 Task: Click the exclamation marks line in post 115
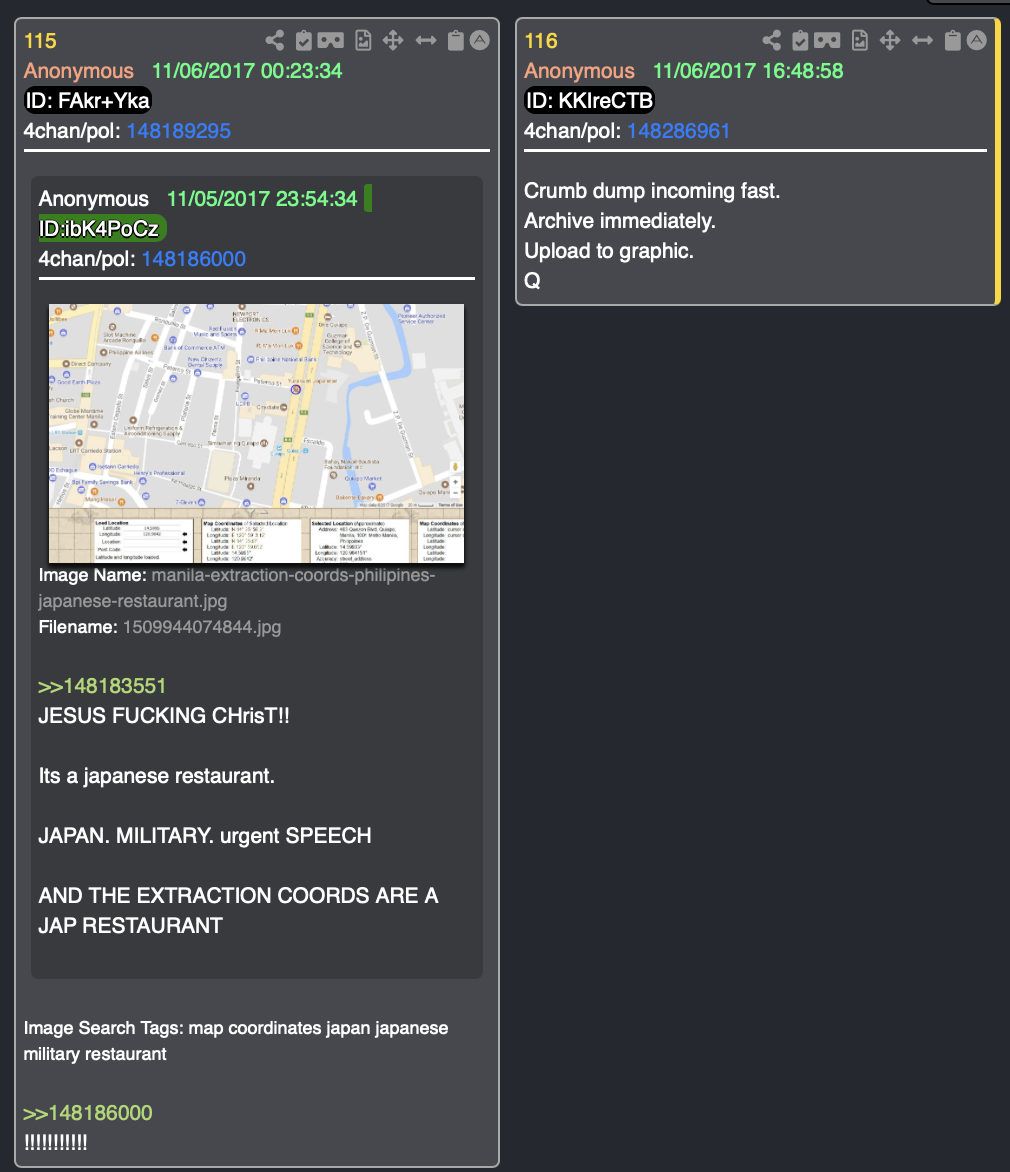pyautogui.click(x=55, y=1143)
